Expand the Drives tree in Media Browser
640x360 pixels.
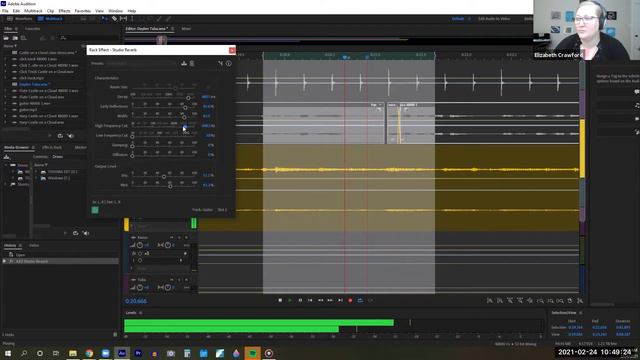pos(6,165)
